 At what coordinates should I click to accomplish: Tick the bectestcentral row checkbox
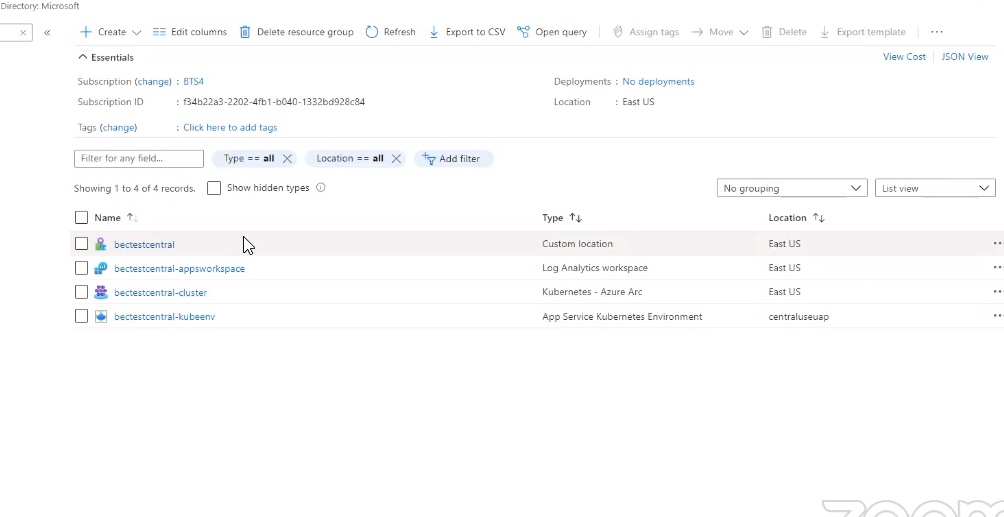[x=81, y=243]
